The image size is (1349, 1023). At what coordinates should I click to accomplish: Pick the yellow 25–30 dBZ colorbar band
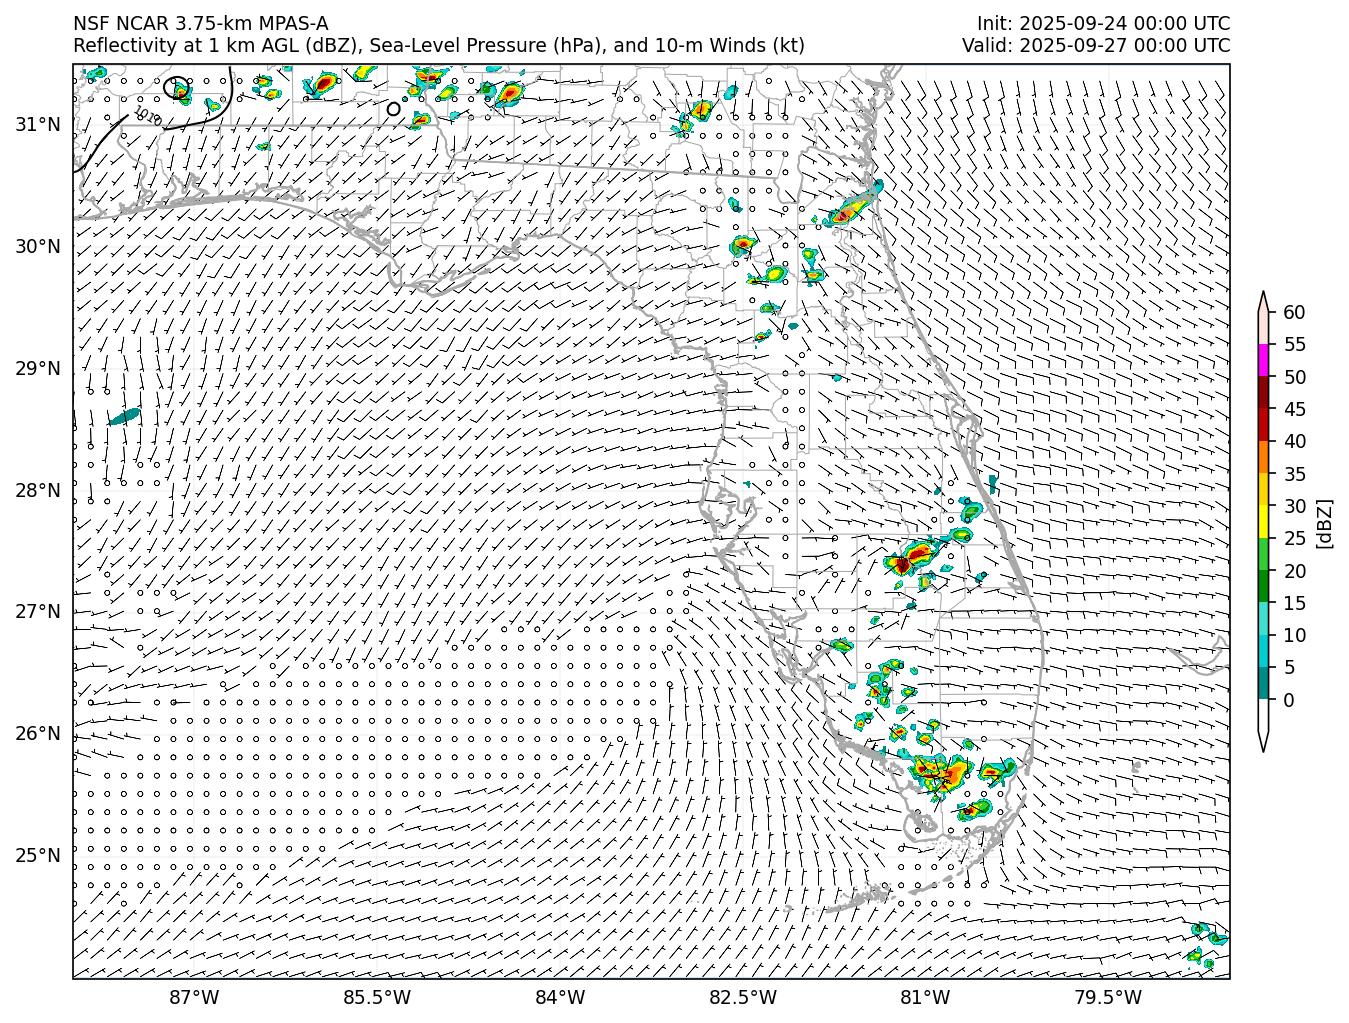pyautogui.click(x=1263, y=522)
